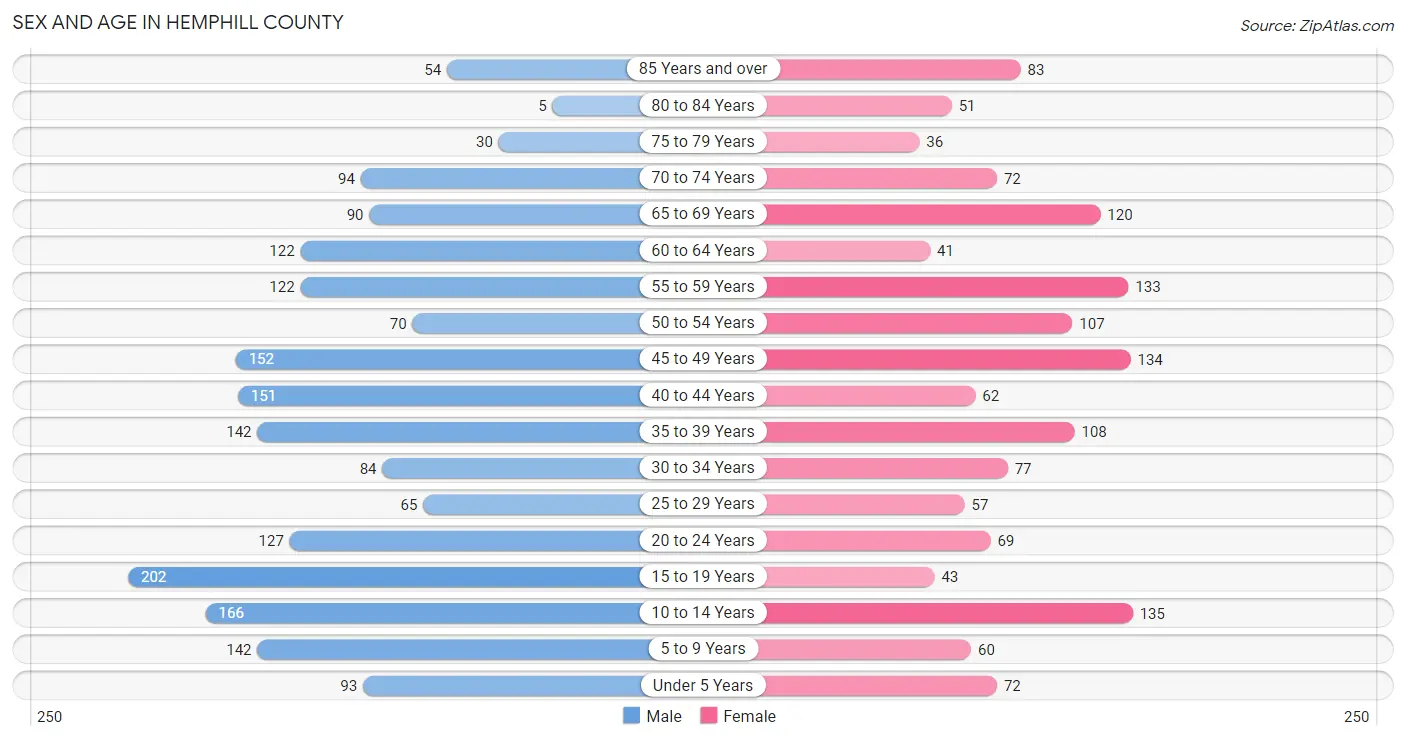Image resolution: width=1406 pixels, height=741 pixels.
Task: Click the 40 to 44 Years age label
Action: coord(703,395)
